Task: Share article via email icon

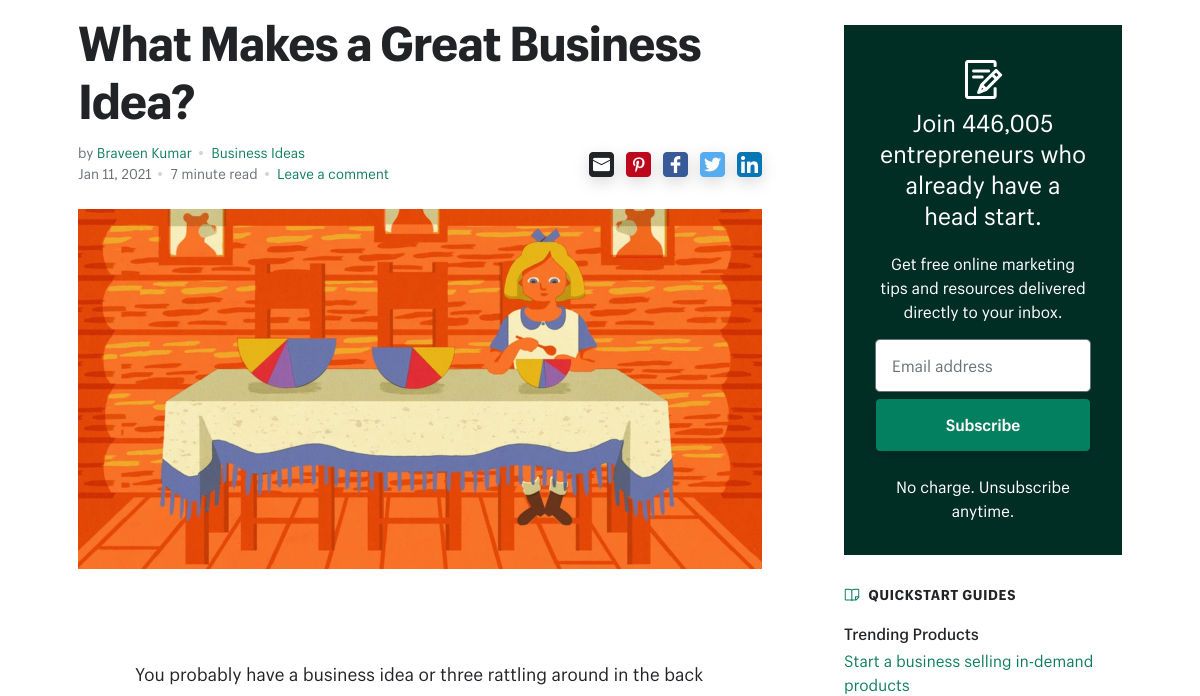Action: tap(601, 164)
